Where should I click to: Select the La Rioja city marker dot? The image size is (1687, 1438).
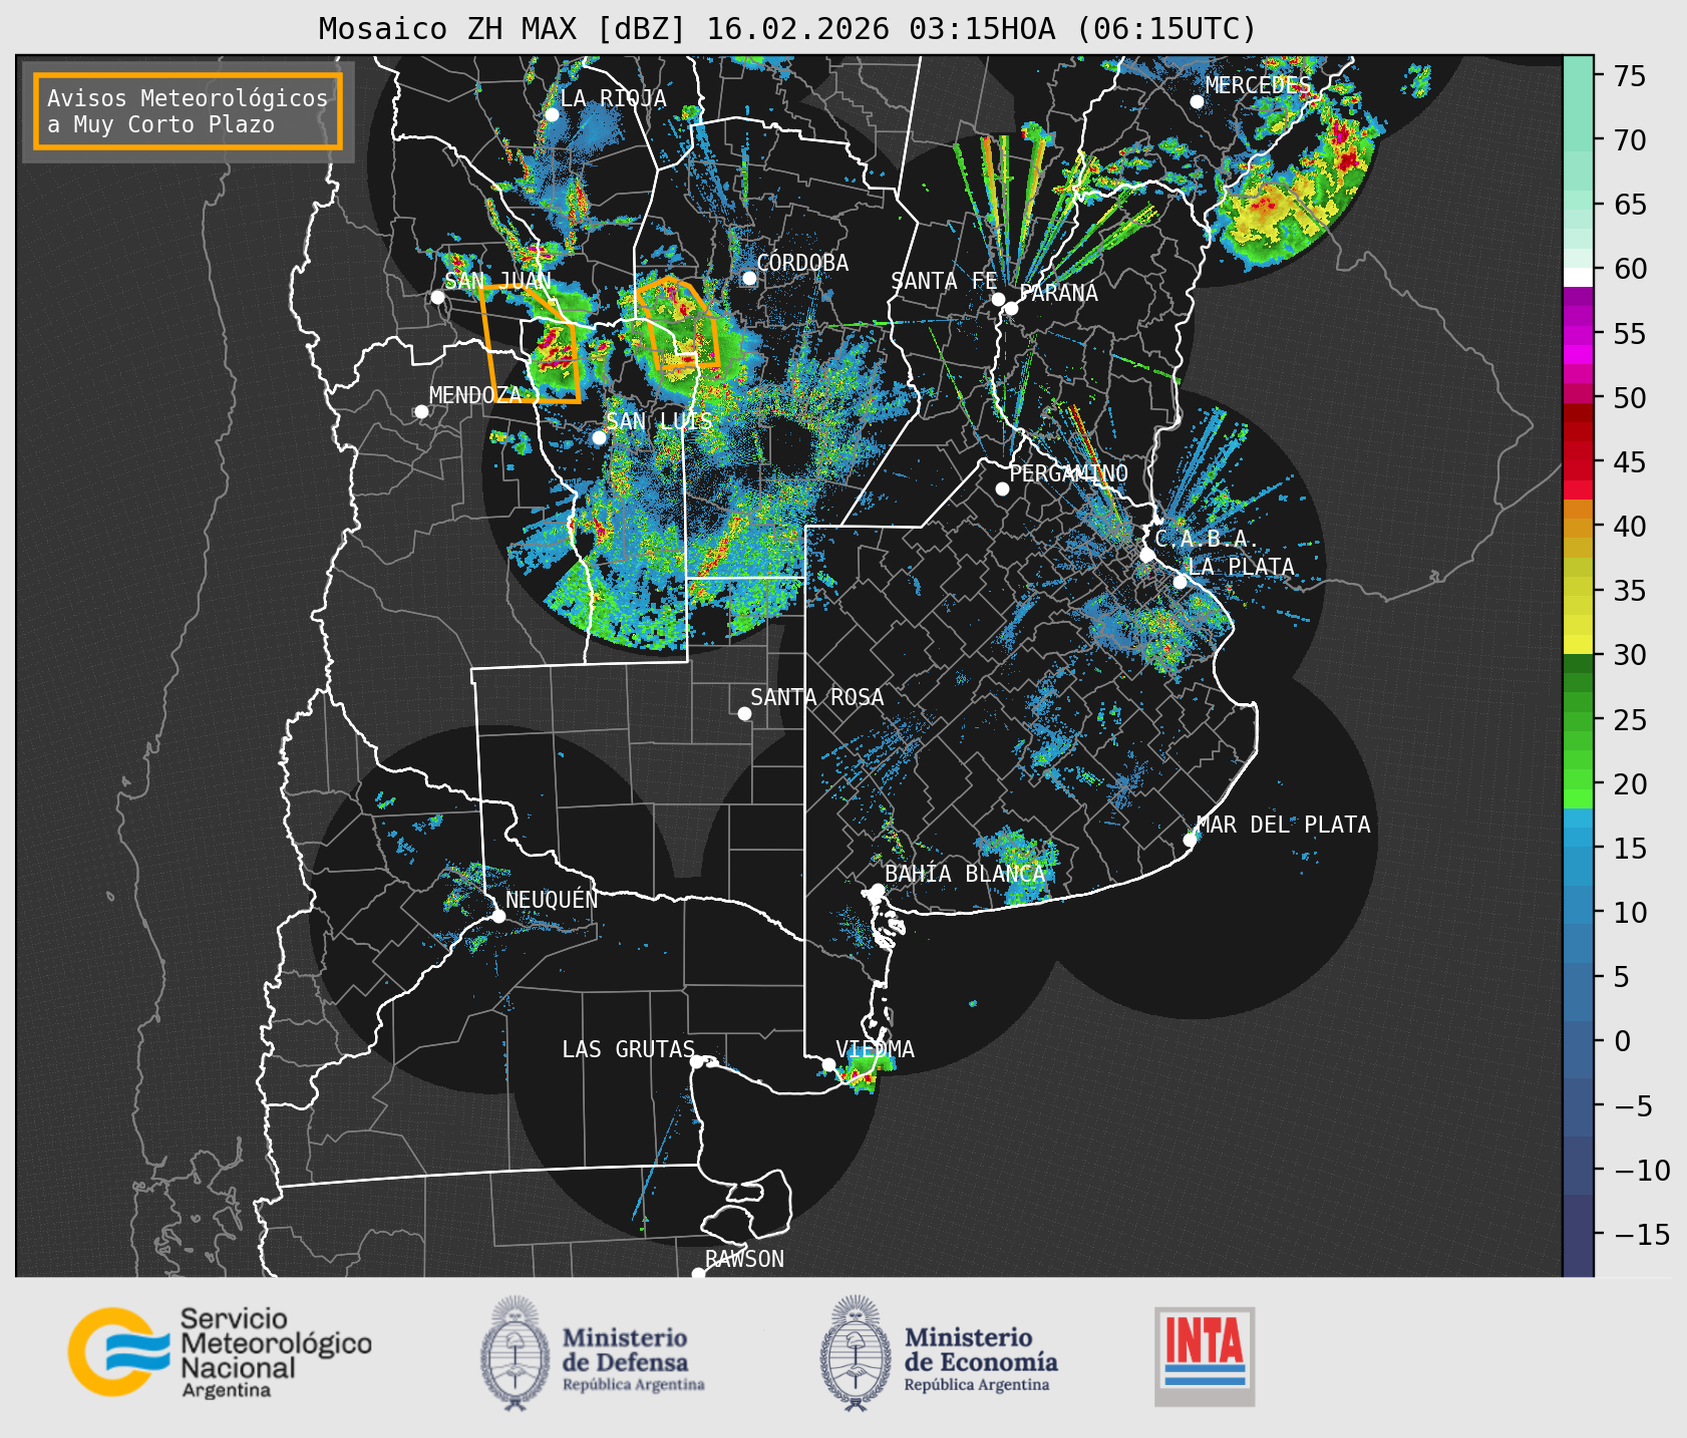(552, 115)
